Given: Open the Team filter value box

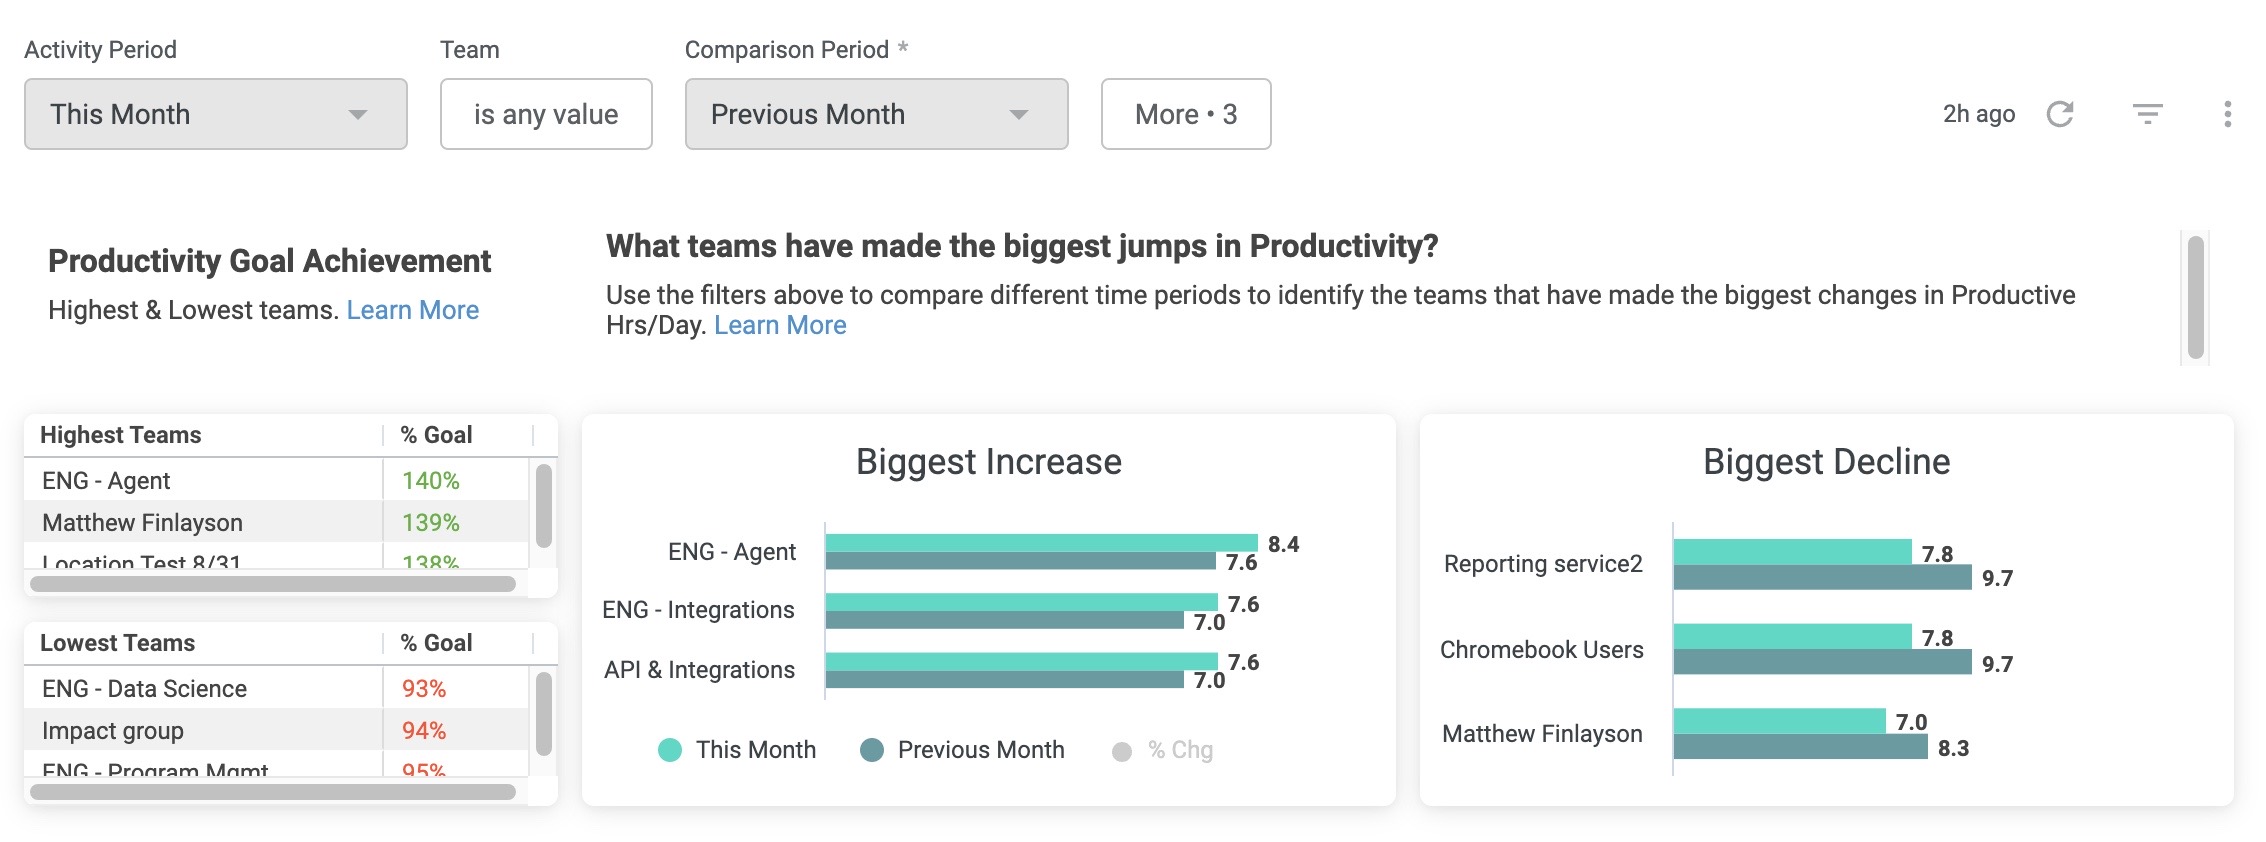Looking at the screenshot, I should click(x=546, y=114).
